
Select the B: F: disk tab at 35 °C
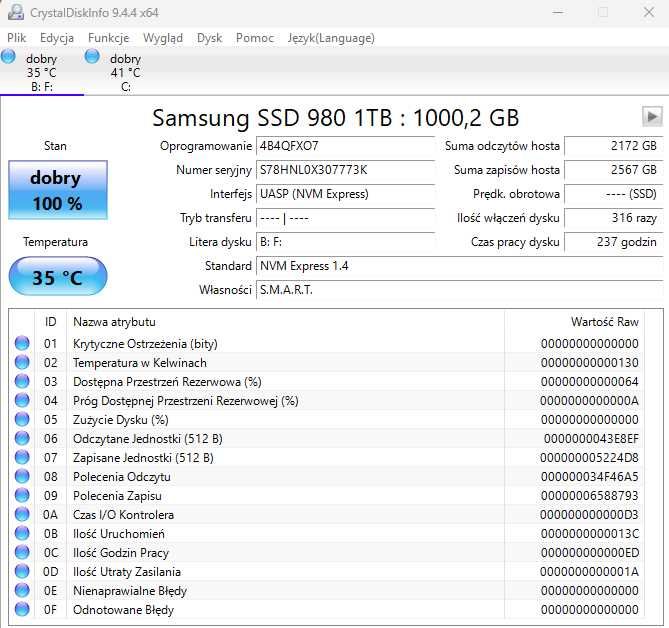42,72
